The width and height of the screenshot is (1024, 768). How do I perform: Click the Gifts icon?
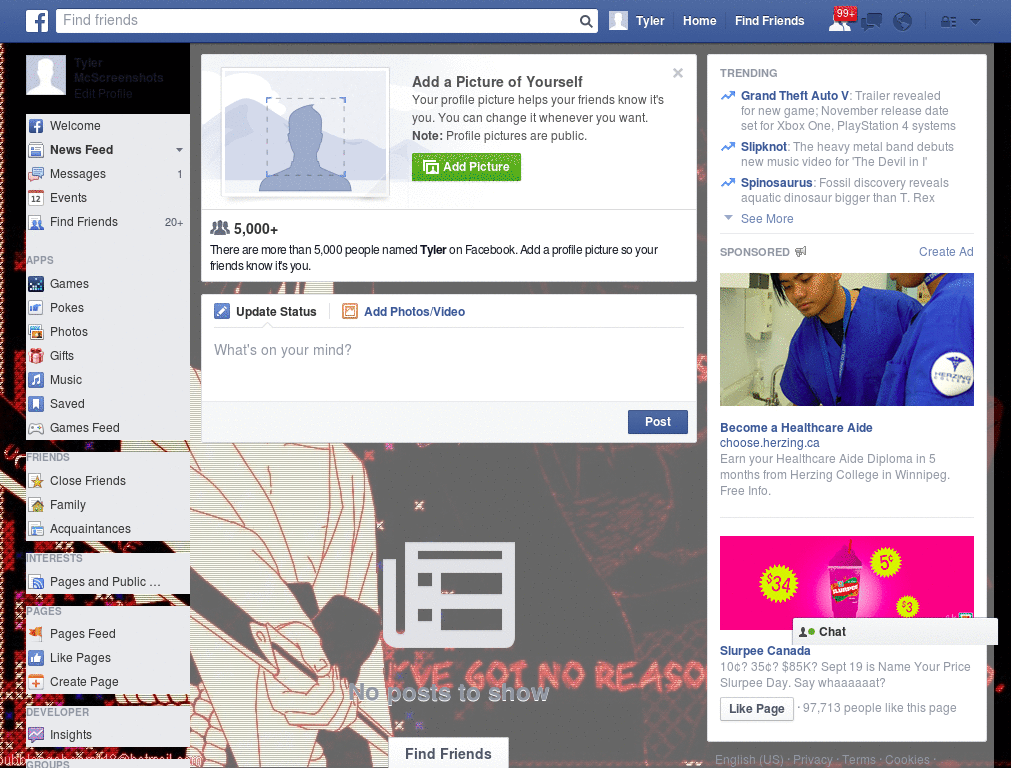click(x=36, y=356)
